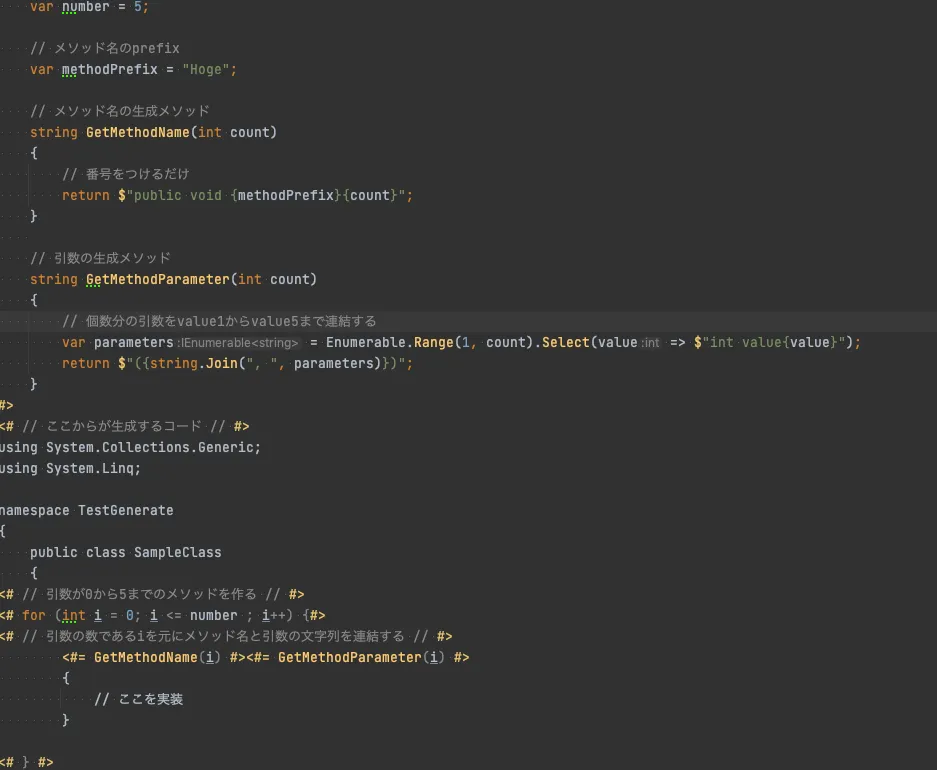Image resolution: width=937 pixels, height=770 pixels.
Task: Click the TestGenerate namespace name
Action: pos(125,510)
